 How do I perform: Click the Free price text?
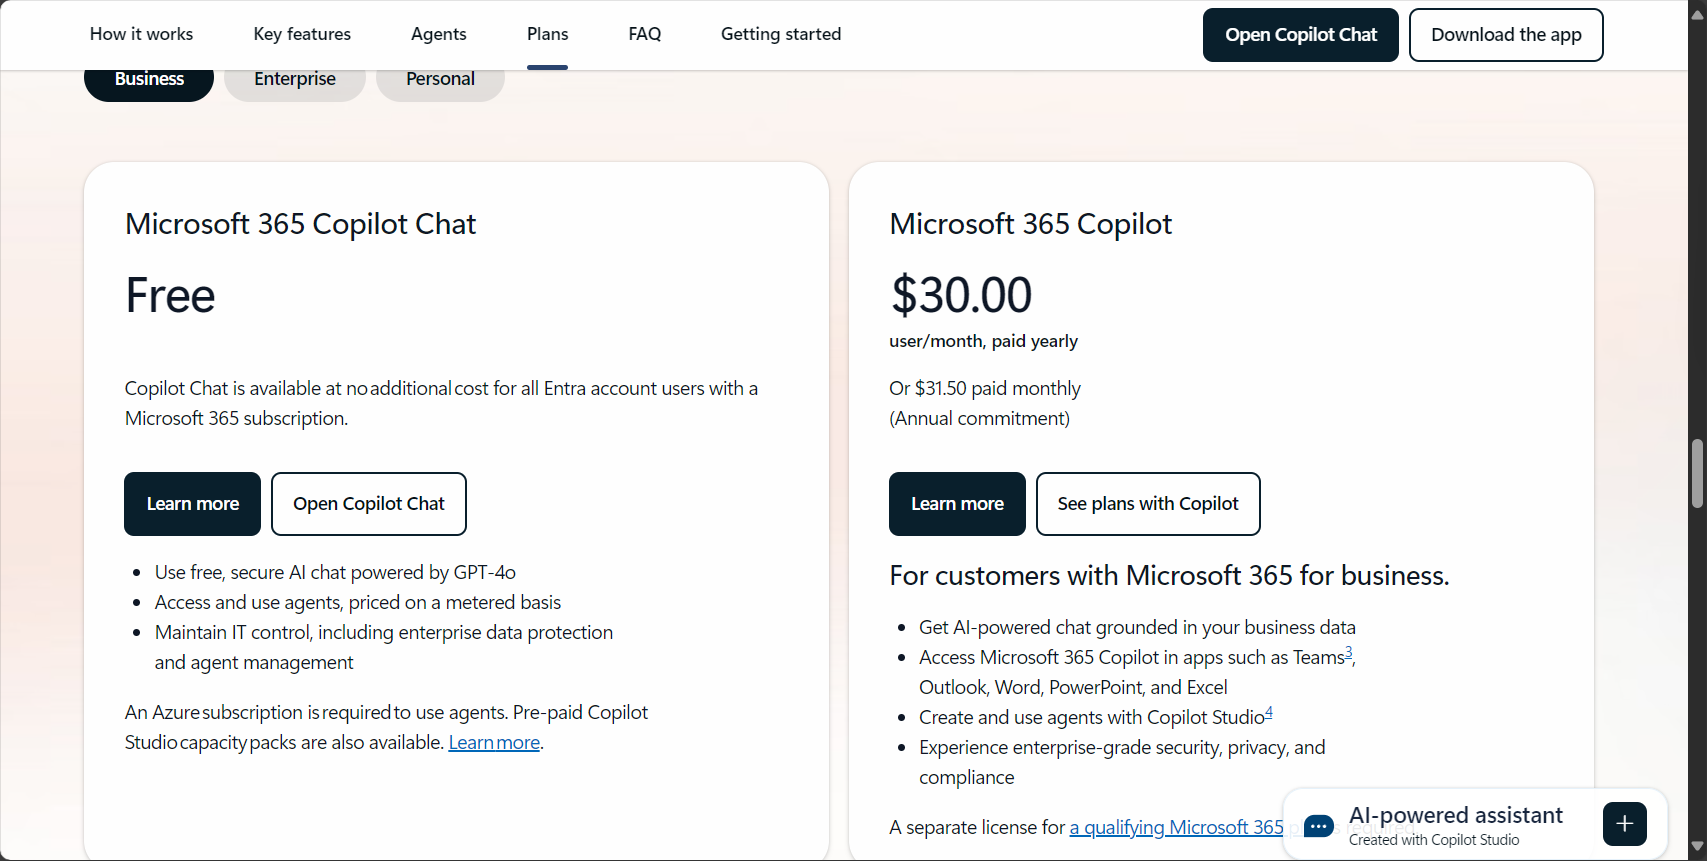[170, 295]
